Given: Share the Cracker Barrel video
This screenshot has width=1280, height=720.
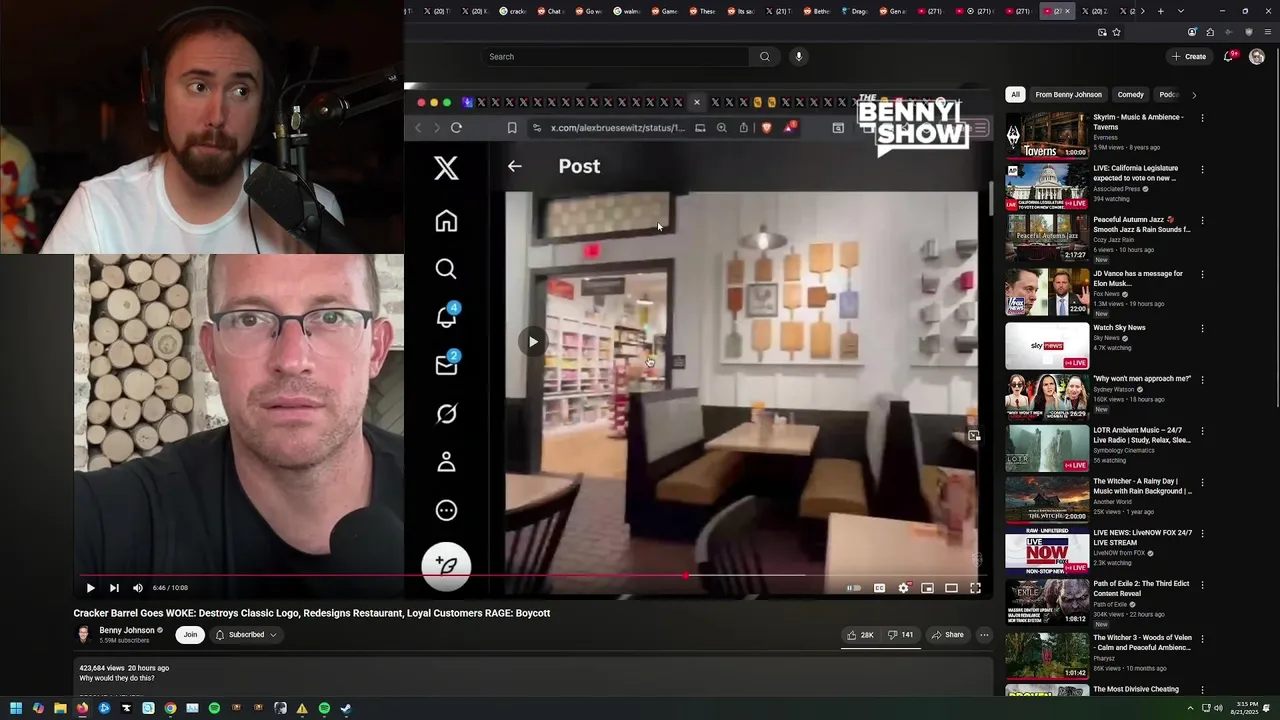Looking at the screenshot, I should pos(947,635).
